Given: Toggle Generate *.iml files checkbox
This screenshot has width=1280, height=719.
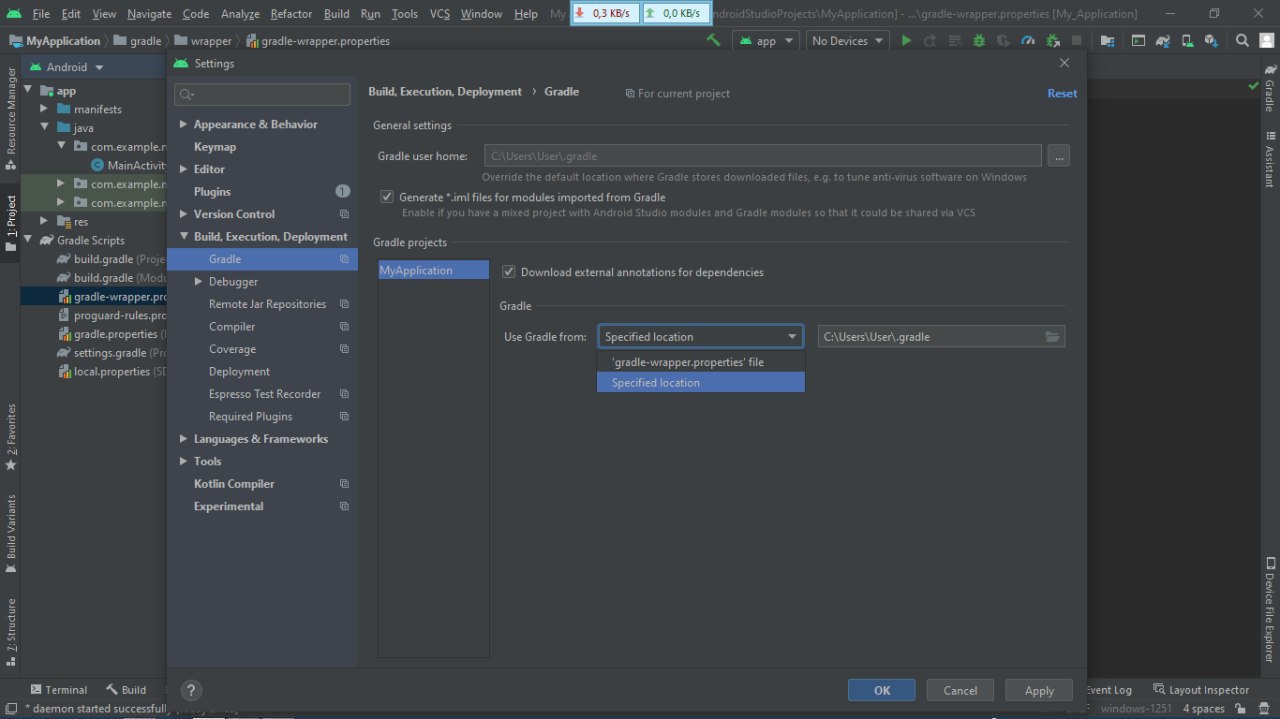Looking at the screenshot, I should click(387, 197).
